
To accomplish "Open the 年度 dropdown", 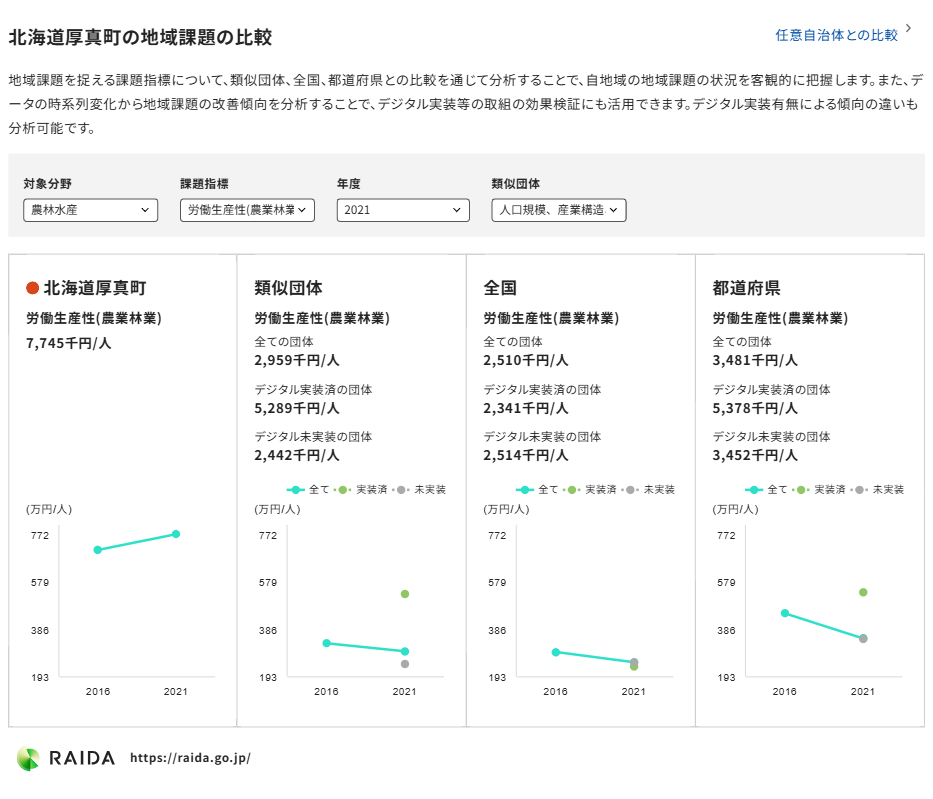I will [x=403, y=210].
